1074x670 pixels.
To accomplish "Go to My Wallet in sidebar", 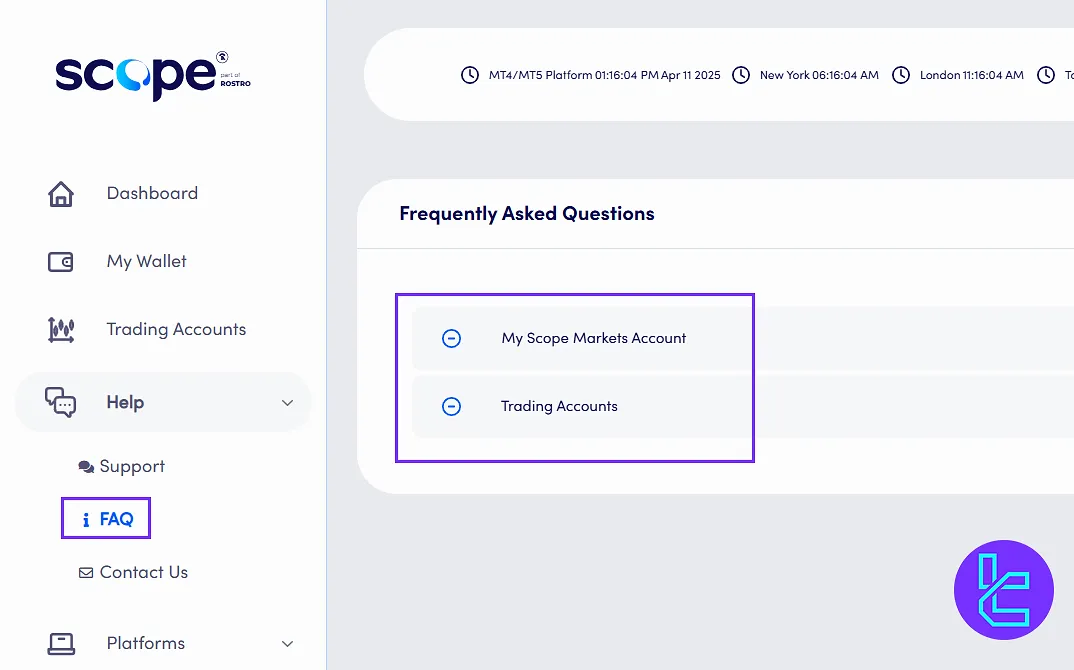I will 147,262.
